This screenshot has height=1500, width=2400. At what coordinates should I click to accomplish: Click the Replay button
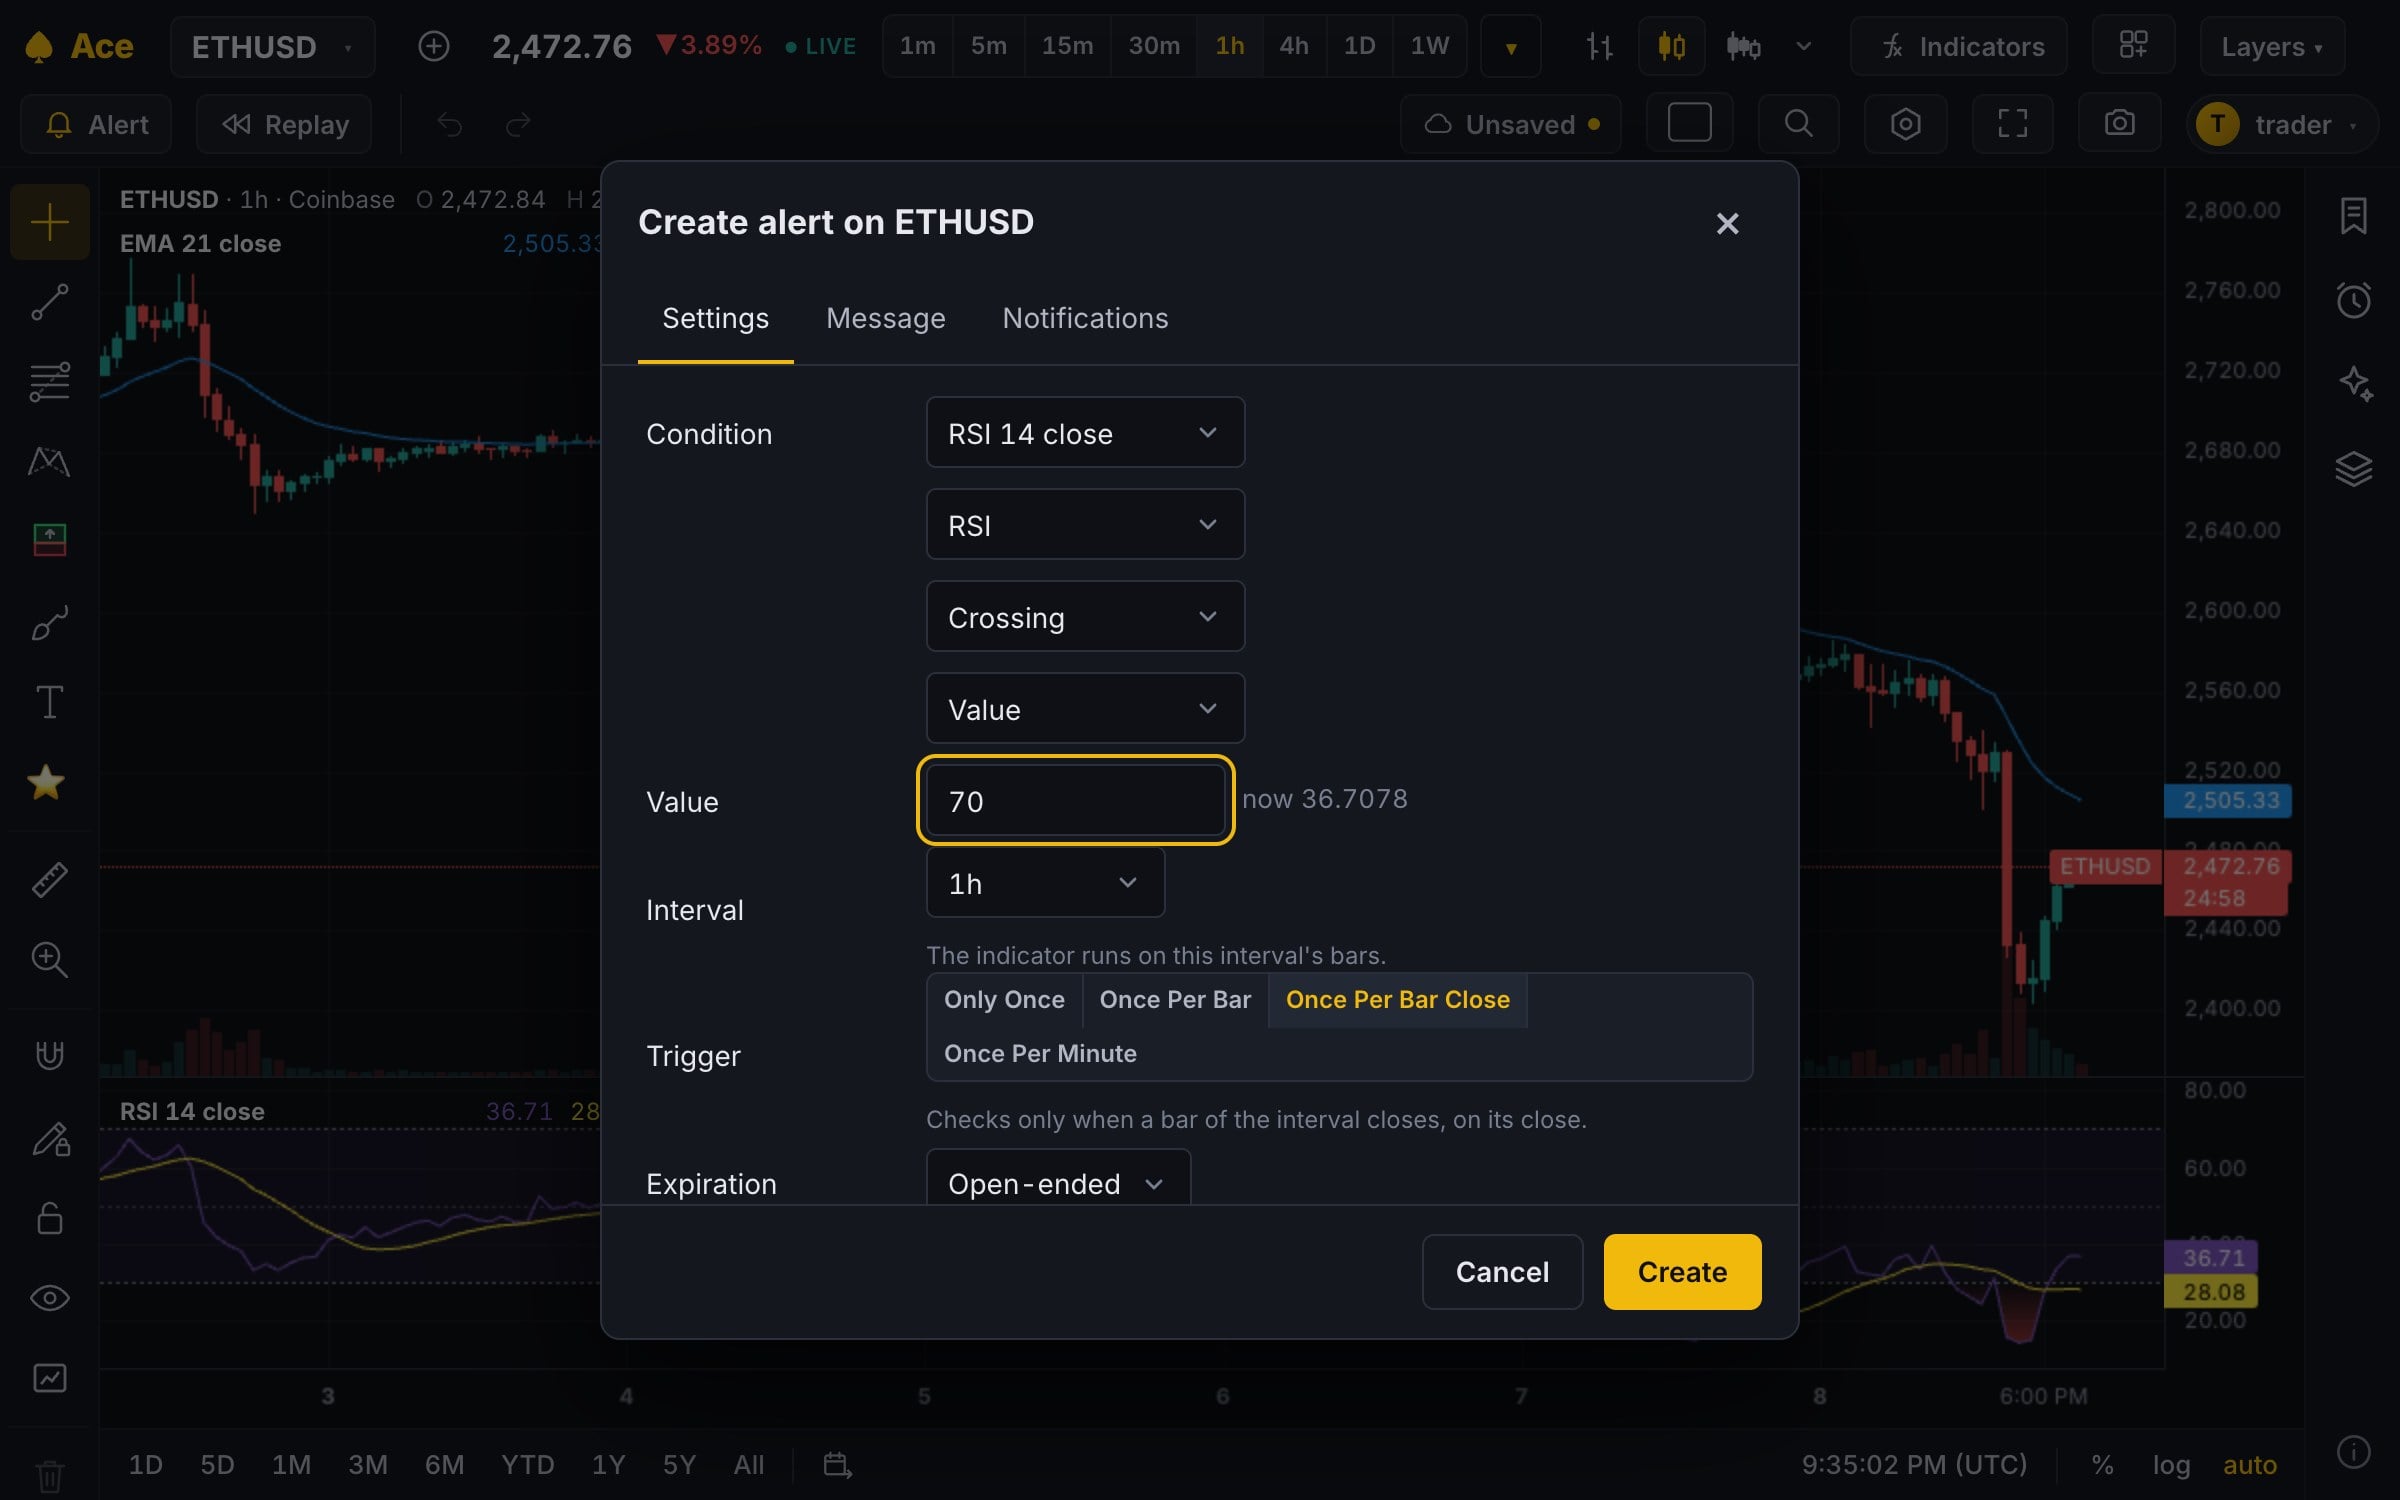coord(284,124)
